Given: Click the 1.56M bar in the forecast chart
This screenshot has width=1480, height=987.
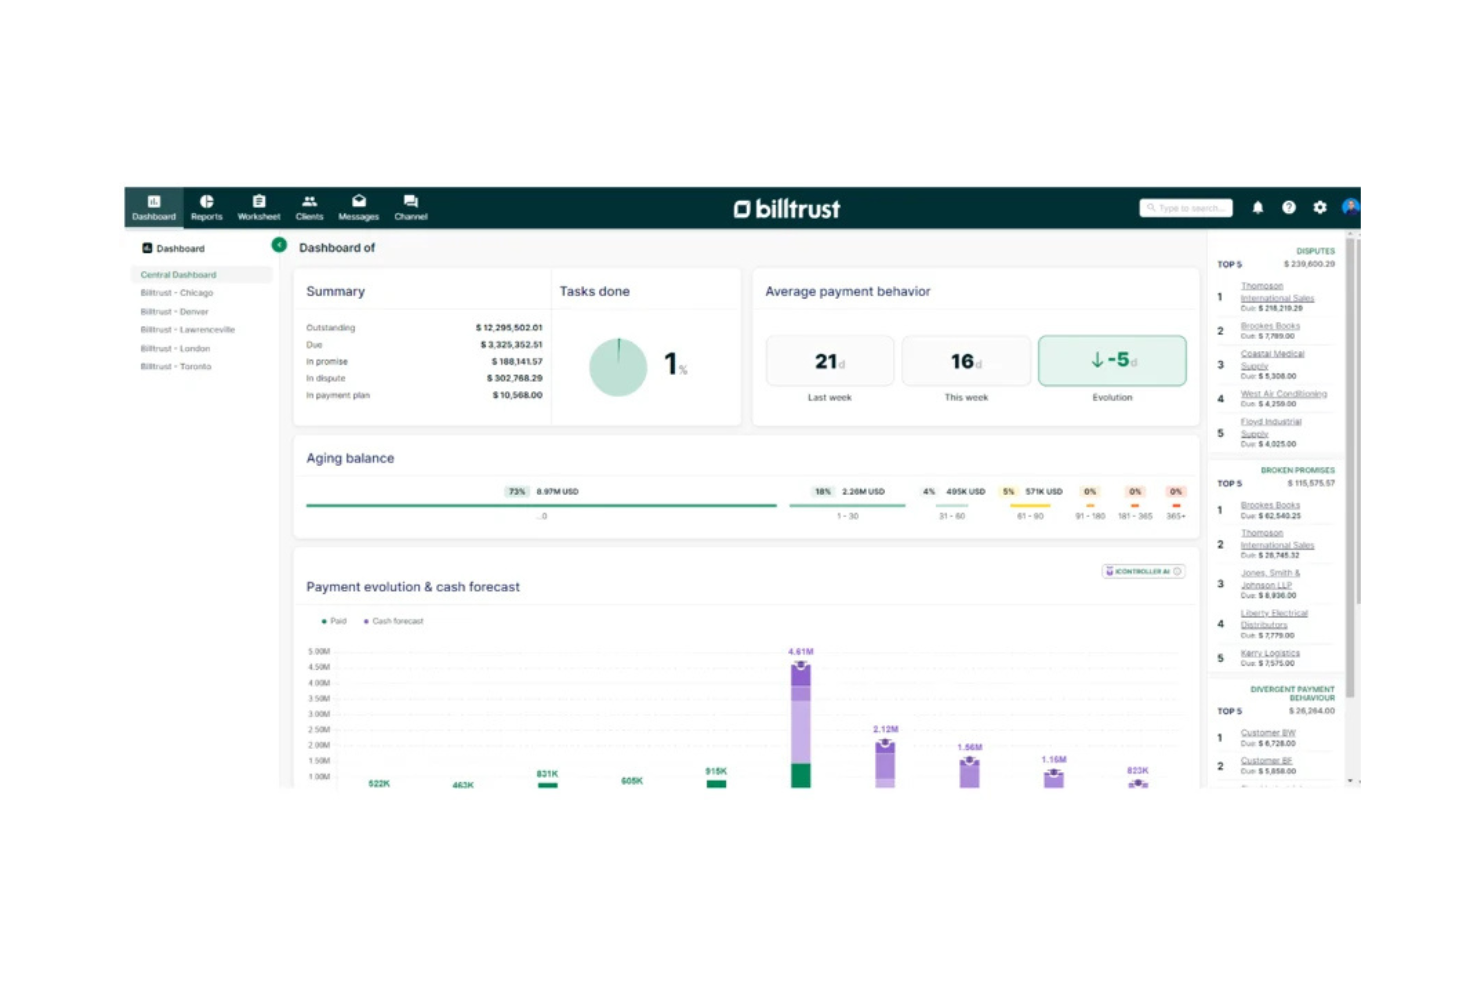Looking at the screenshot, I should coord(969,773).
